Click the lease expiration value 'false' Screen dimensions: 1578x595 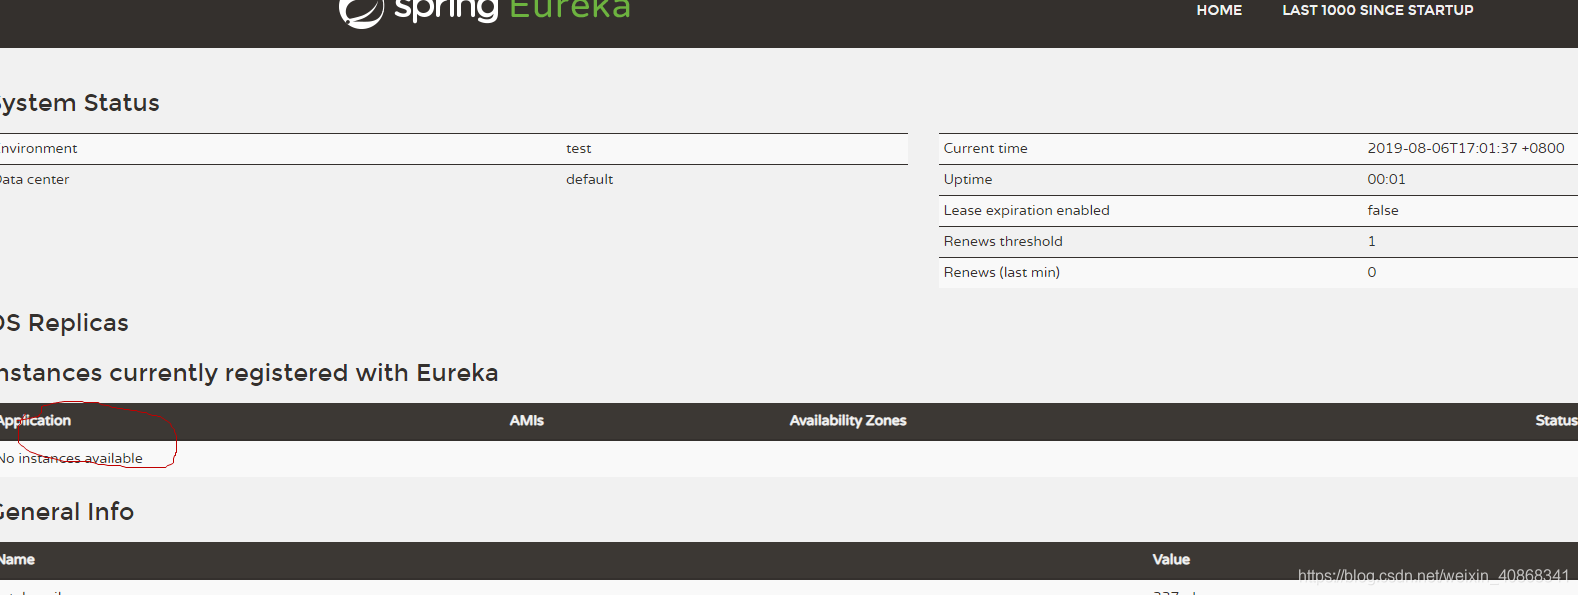pos(1382,210)
